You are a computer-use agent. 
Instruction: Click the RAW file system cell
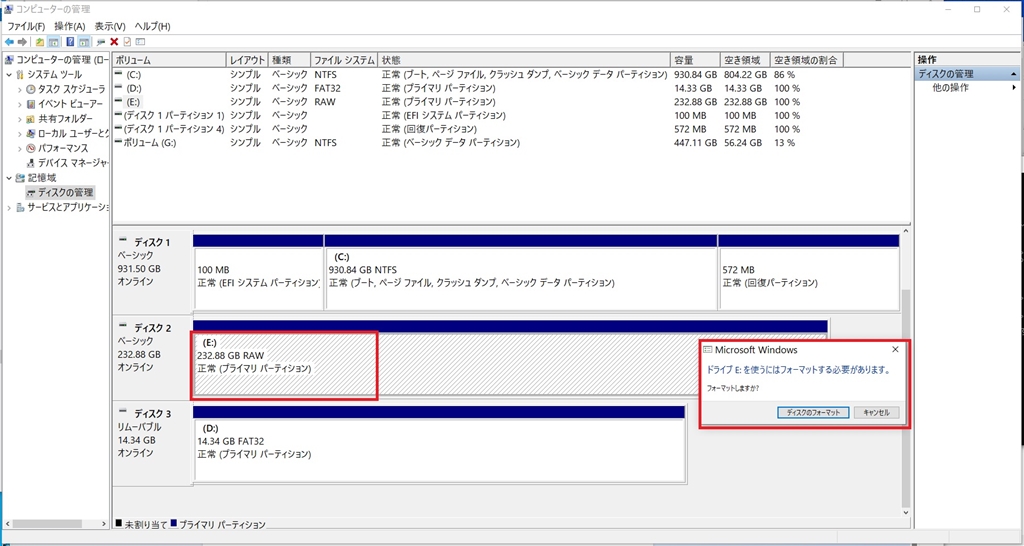(325, 102)
